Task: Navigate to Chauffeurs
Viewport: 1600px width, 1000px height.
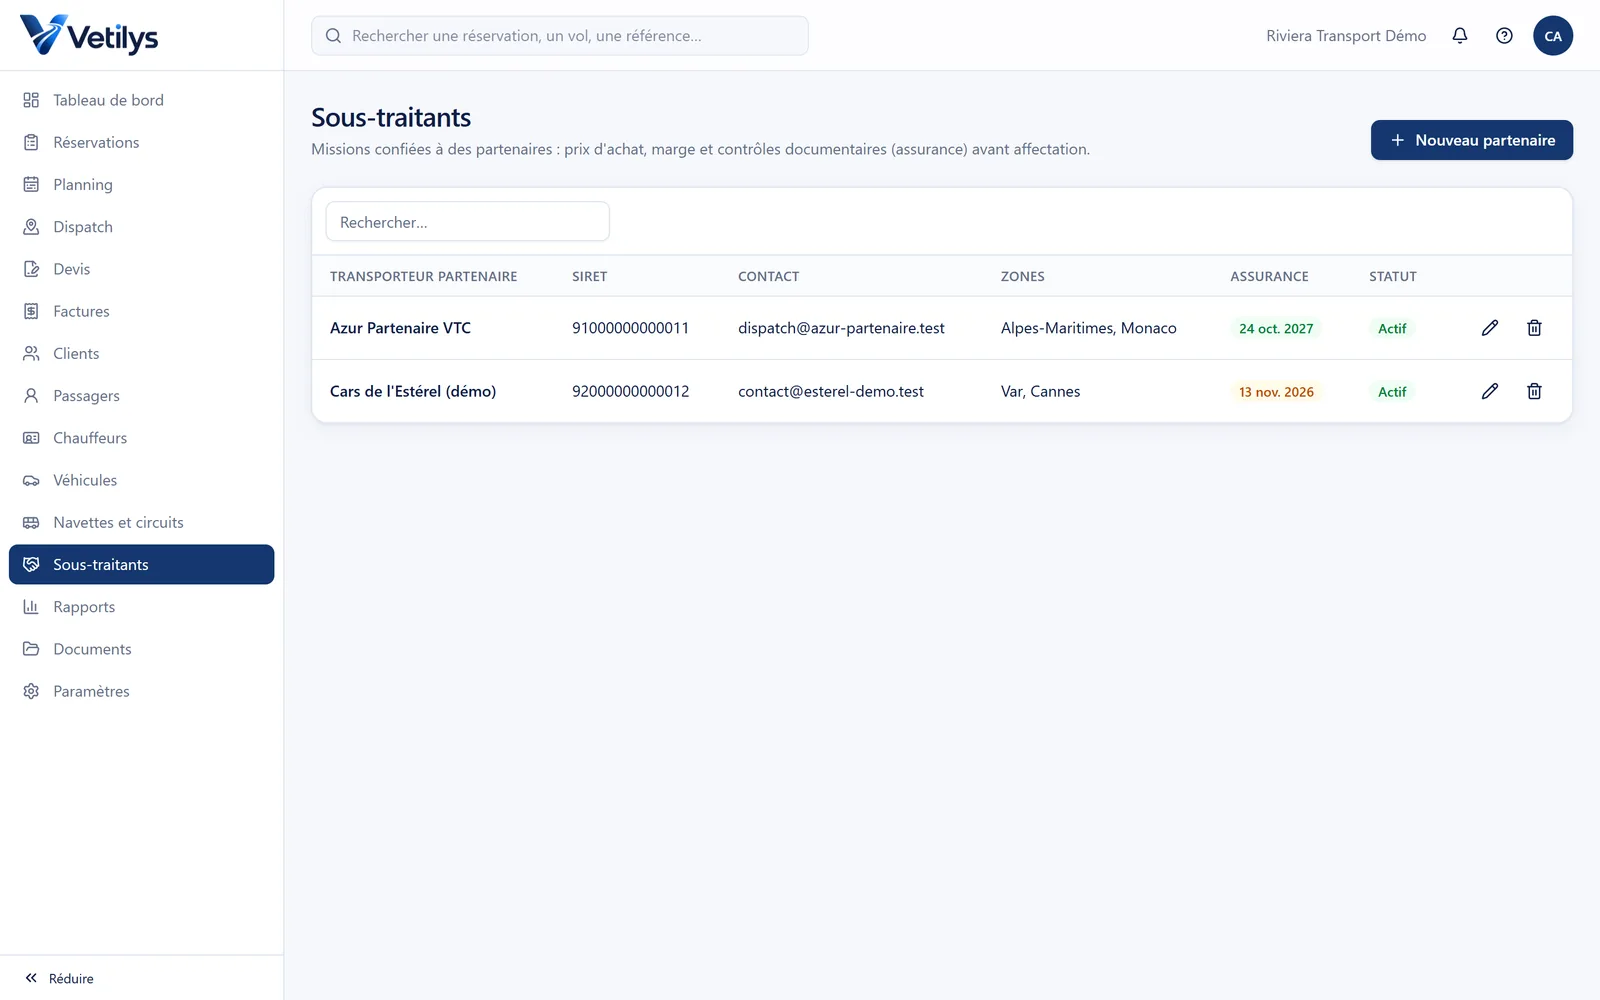Action: 141,438
